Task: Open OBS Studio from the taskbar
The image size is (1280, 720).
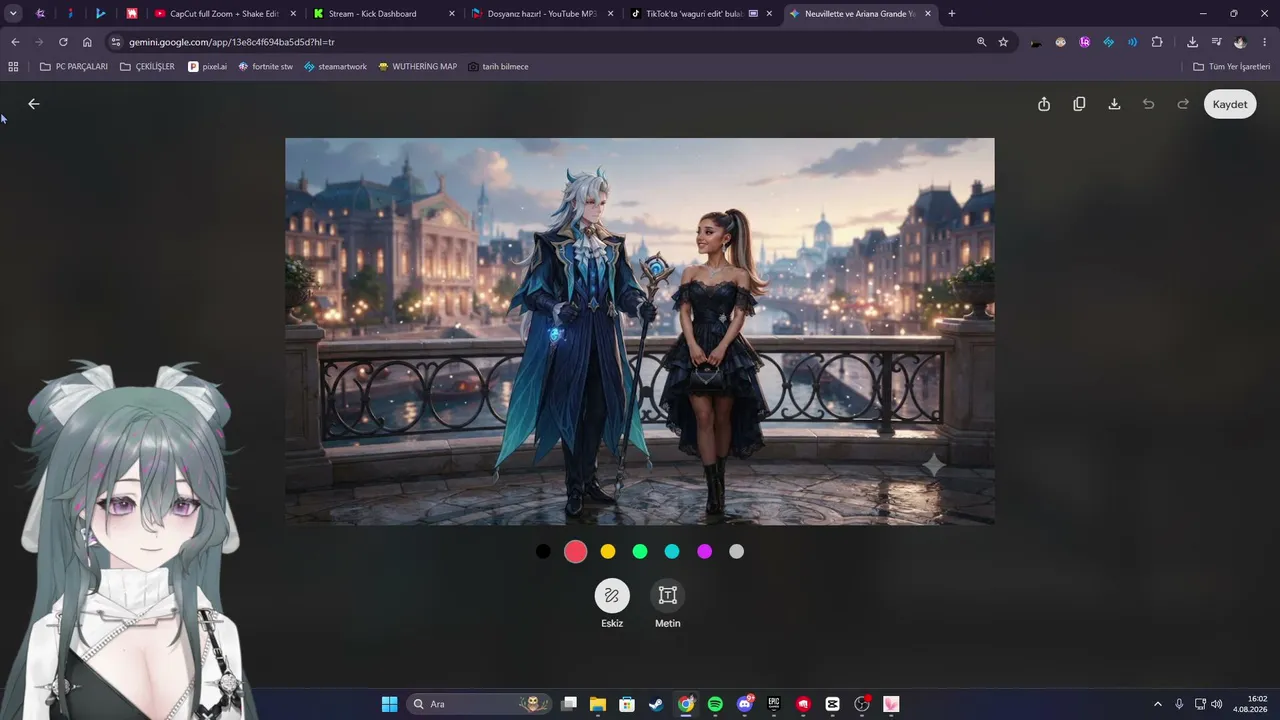Action: pyautogui.click(x=862, y=704)
